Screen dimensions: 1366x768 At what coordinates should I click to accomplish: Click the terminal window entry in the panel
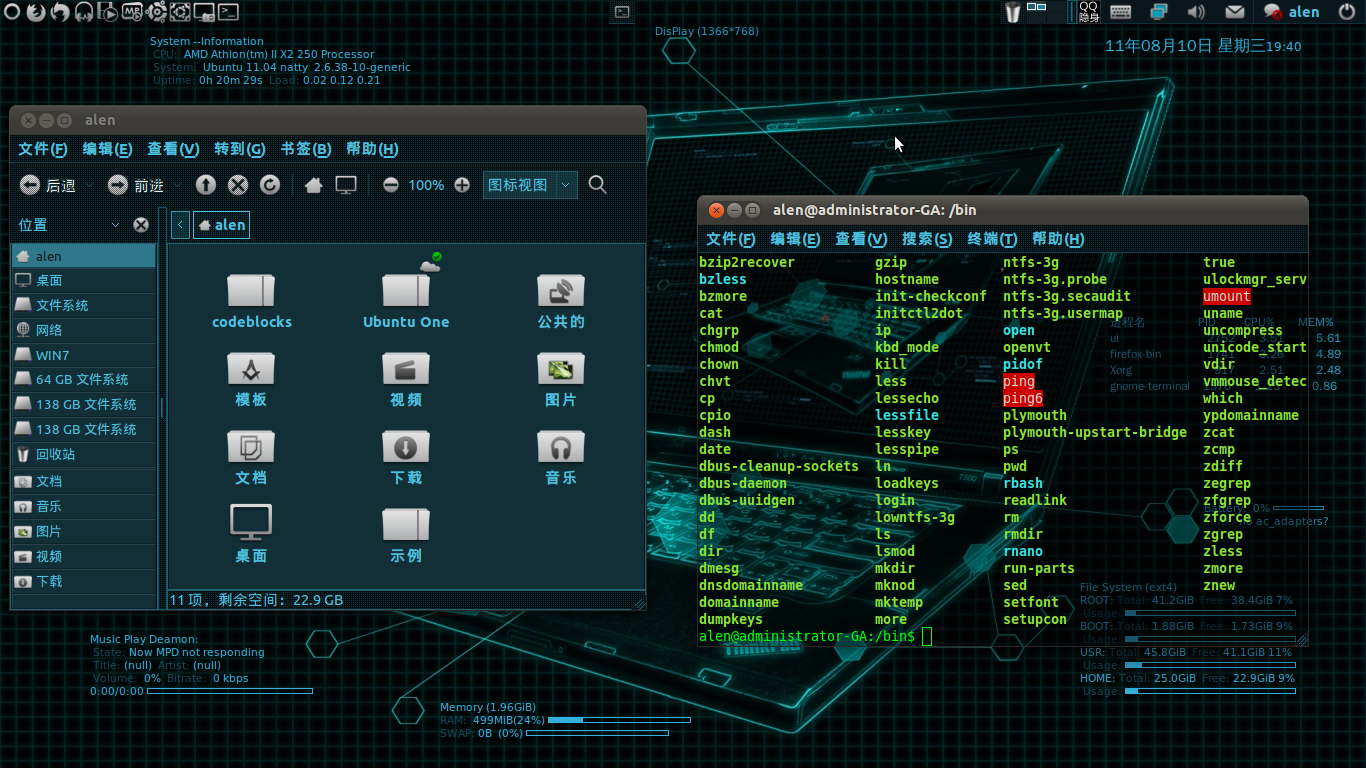pyautogui.click(x=622, y=12)
